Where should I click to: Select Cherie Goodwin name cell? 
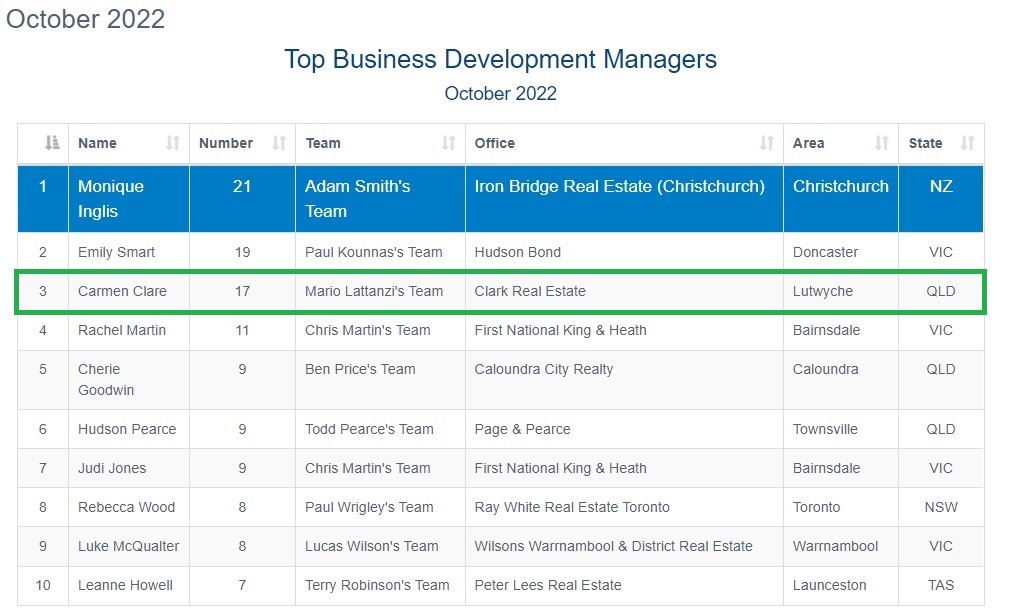pyautogui.click(x=129, y=380)
